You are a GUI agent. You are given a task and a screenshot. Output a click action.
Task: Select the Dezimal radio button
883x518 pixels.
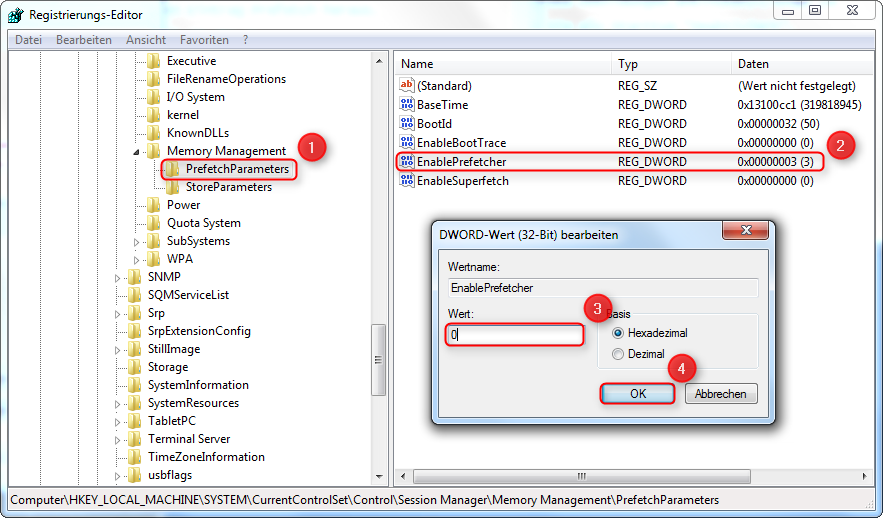[x=618, y=354]
